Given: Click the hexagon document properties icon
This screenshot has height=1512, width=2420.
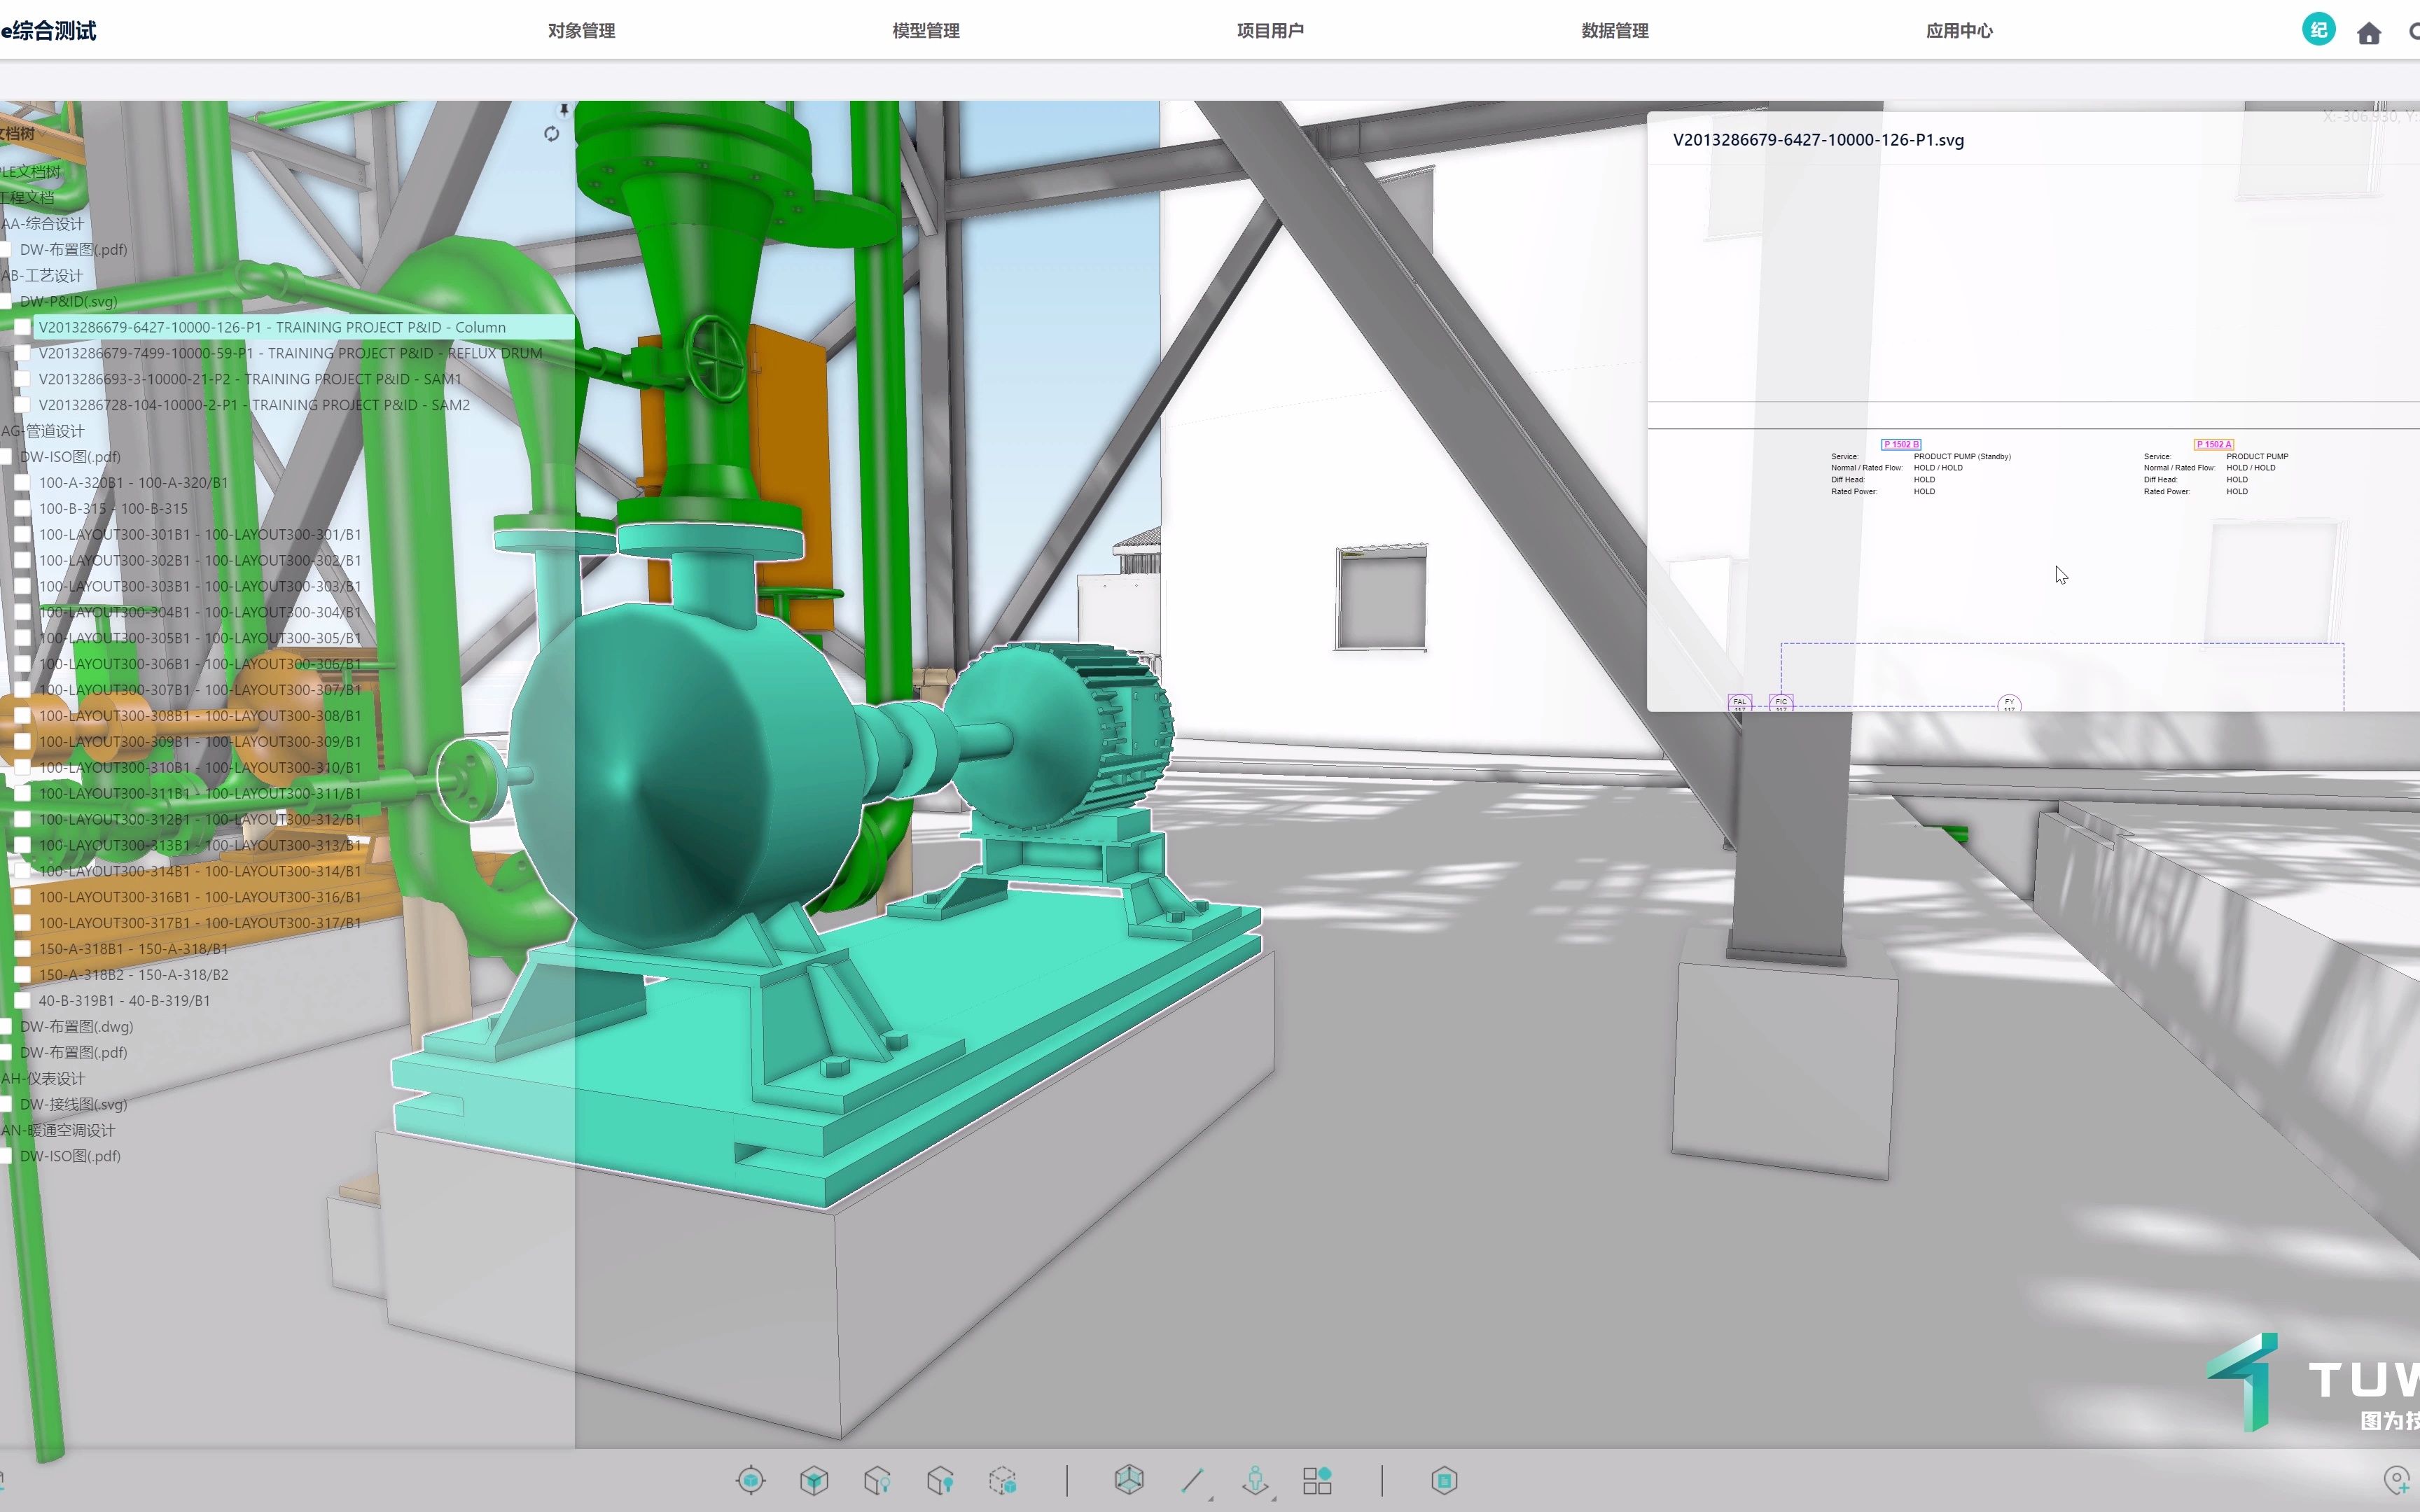Looking at the screenshot, I should 1444,1480.
